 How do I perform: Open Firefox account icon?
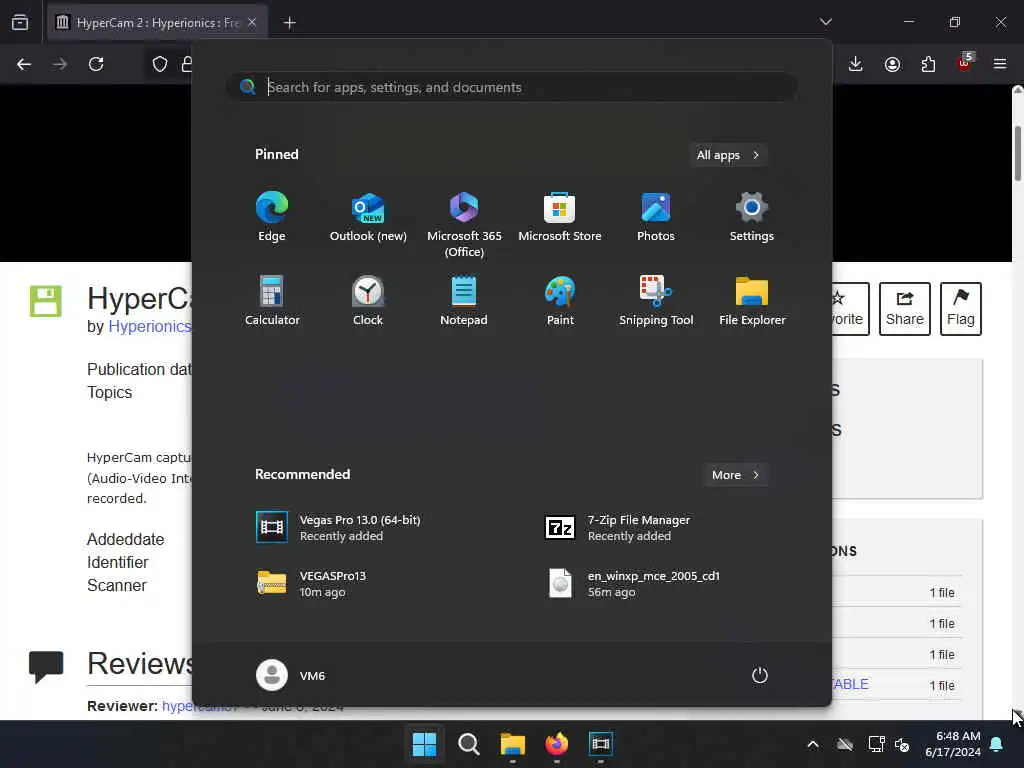892,64
